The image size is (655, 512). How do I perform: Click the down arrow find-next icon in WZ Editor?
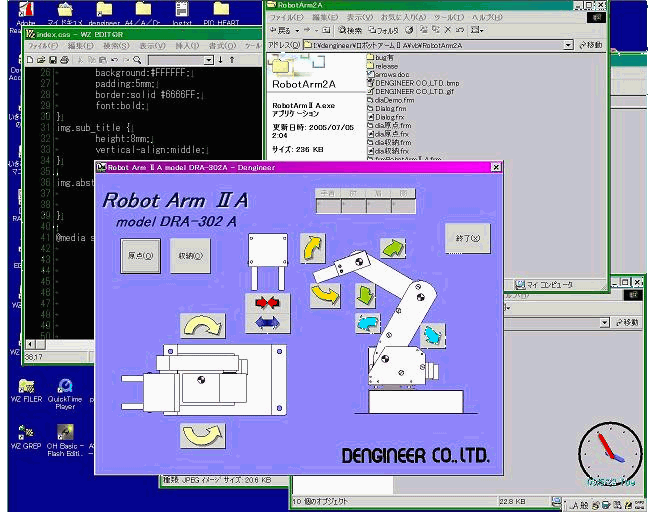click(x=221, y=60)
